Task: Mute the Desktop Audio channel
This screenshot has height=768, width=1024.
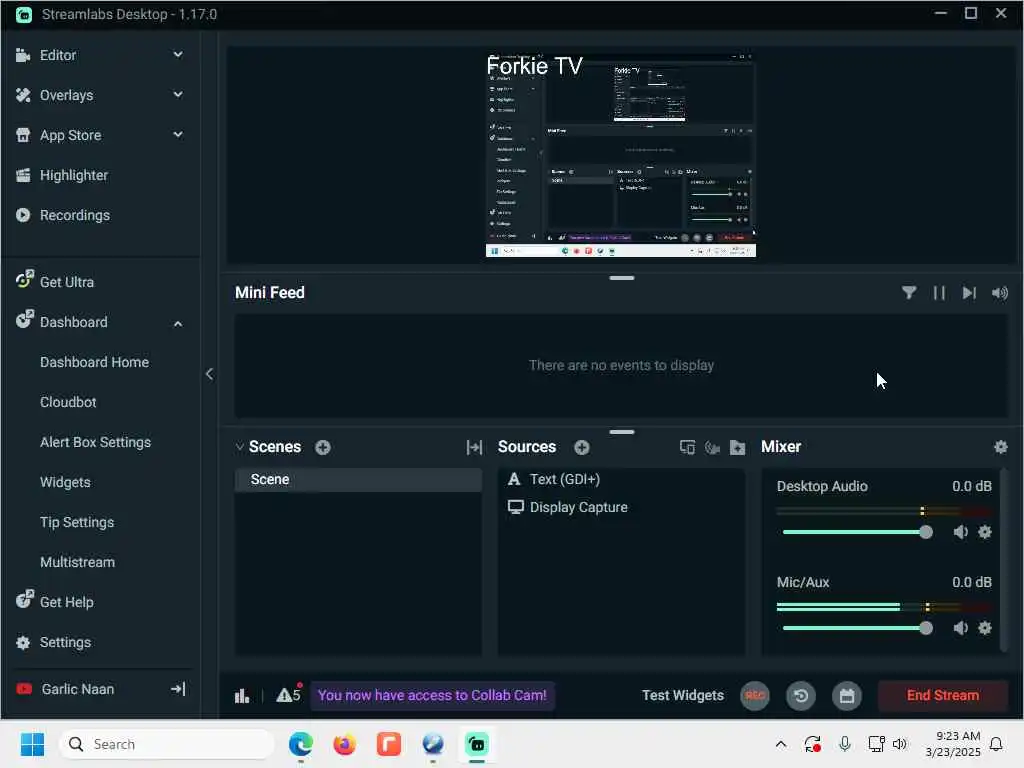Action: 960,532
